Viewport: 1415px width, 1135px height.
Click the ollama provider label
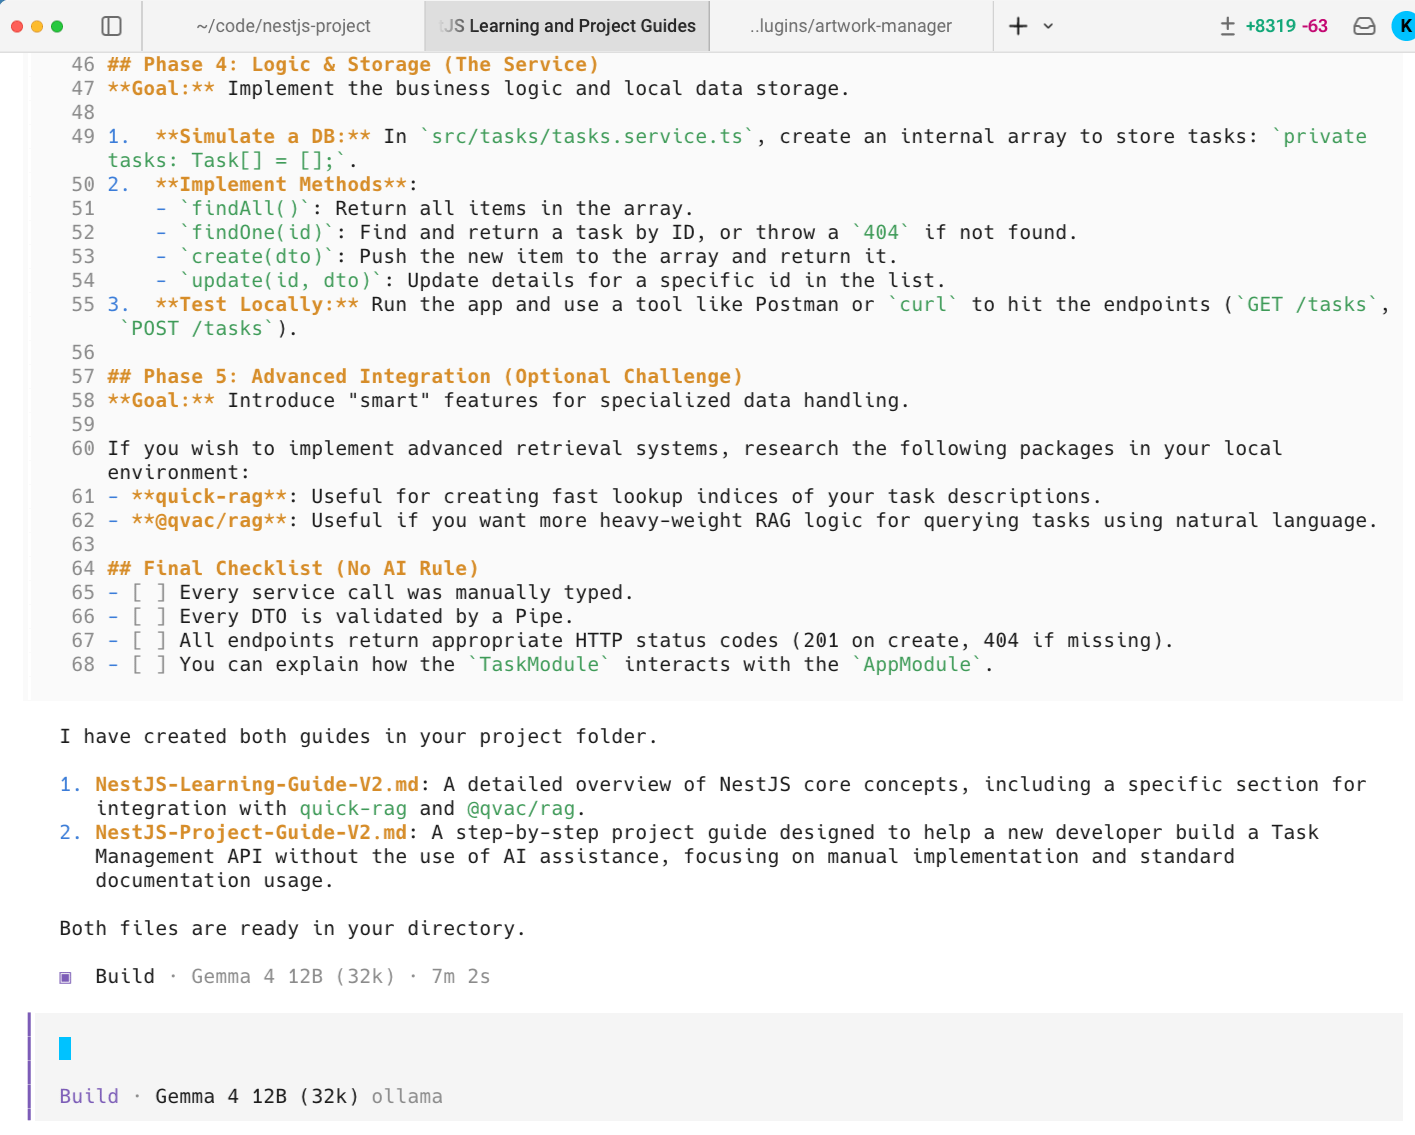click(406, 1096)
